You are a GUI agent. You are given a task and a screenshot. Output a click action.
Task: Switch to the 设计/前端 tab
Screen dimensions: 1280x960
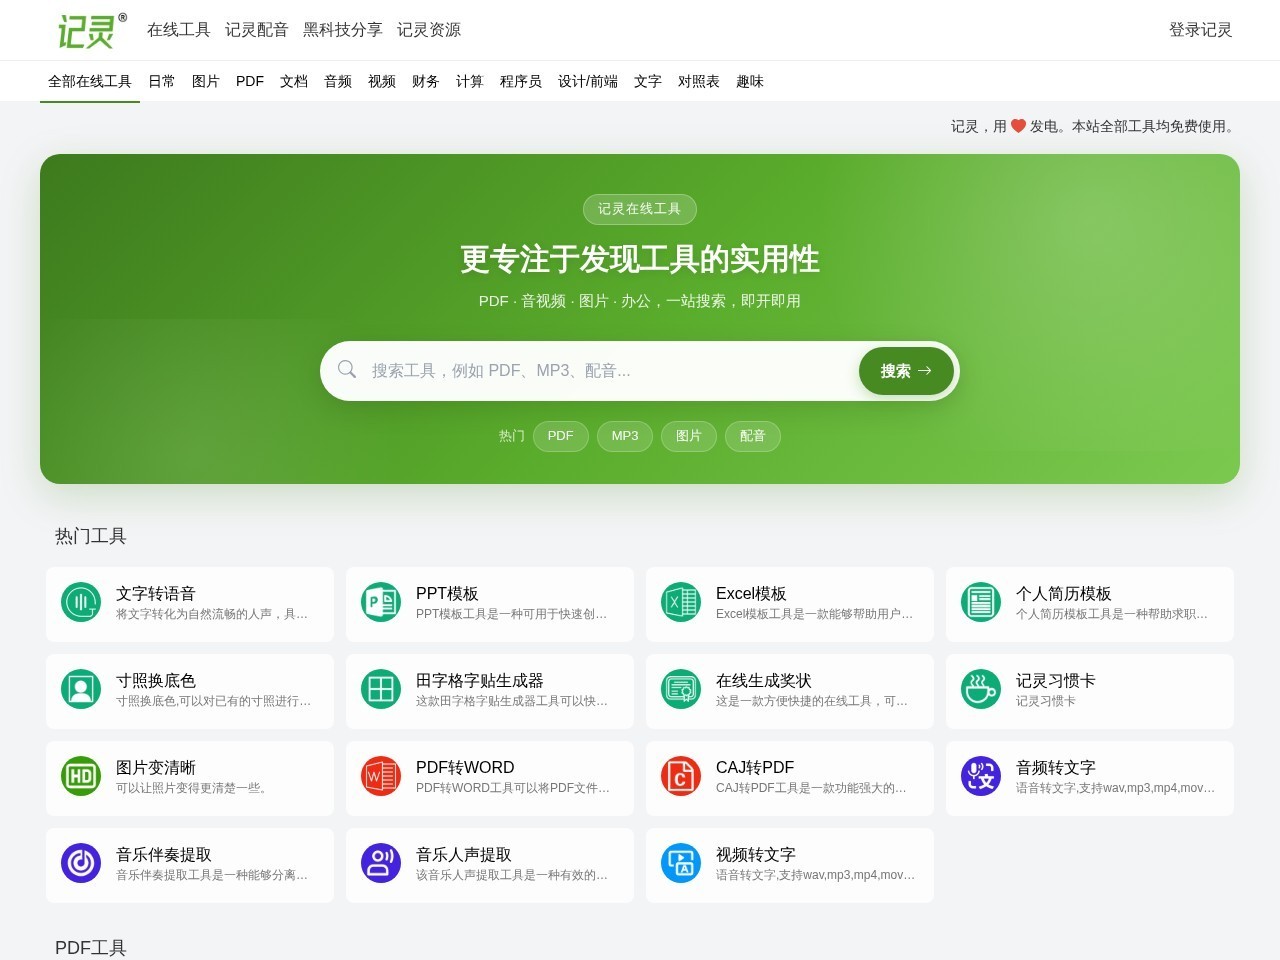[588, 81]
